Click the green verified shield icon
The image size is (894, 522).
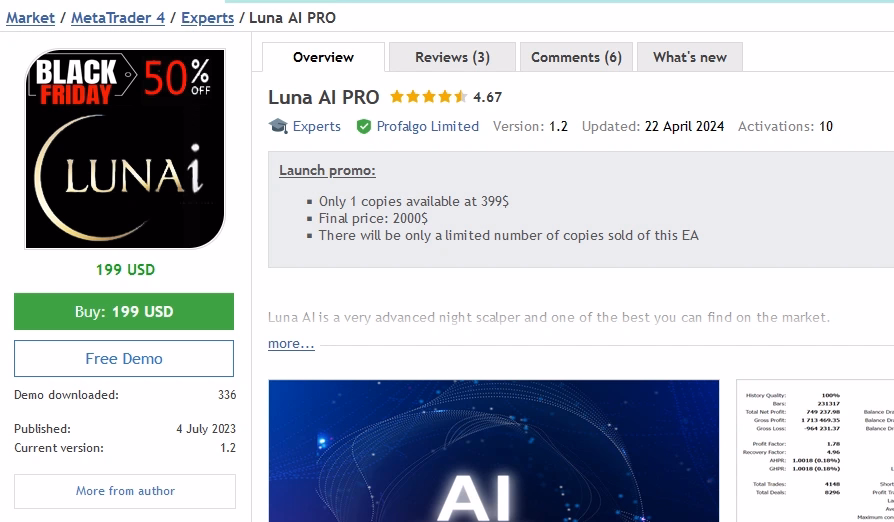pos(364,127)
